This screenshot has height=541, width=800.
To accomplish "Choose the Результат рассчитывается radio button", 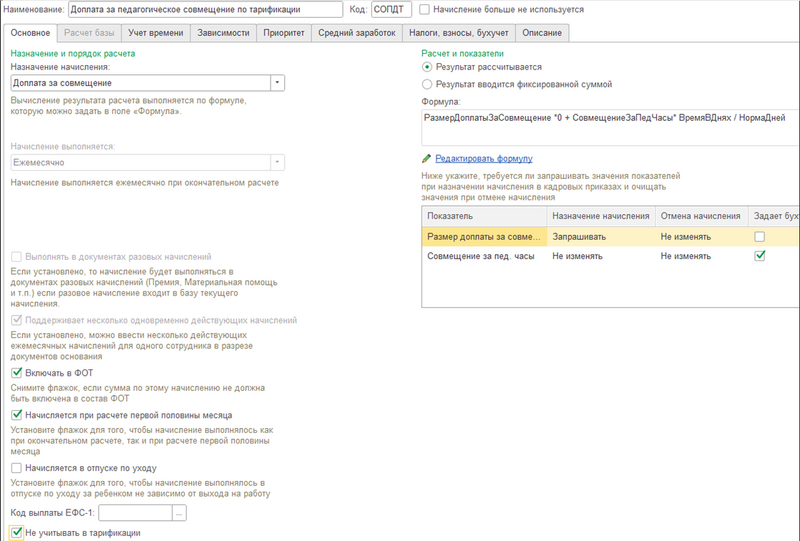I will click(x=428, y=67).
